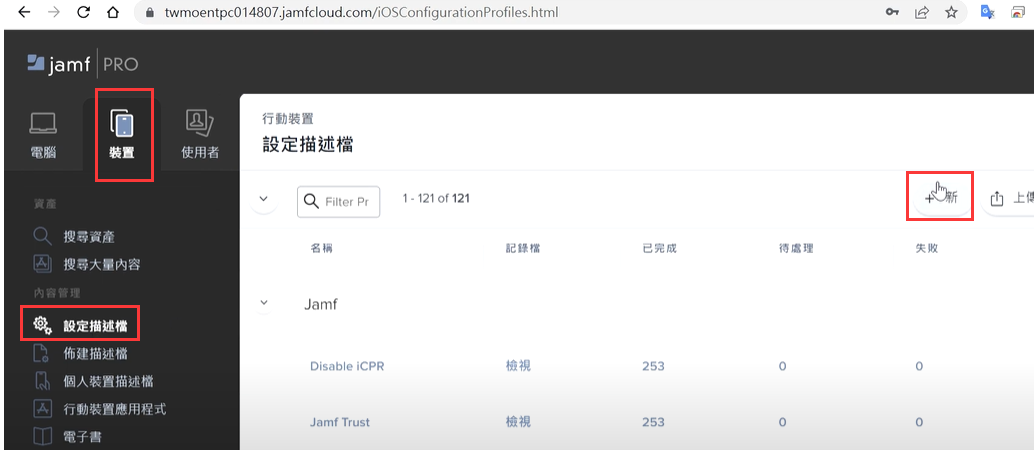The height and width of the screenshot is (450, 1034).
Task: Open the Jamf Trust profile
Action: tap(340, 422)
